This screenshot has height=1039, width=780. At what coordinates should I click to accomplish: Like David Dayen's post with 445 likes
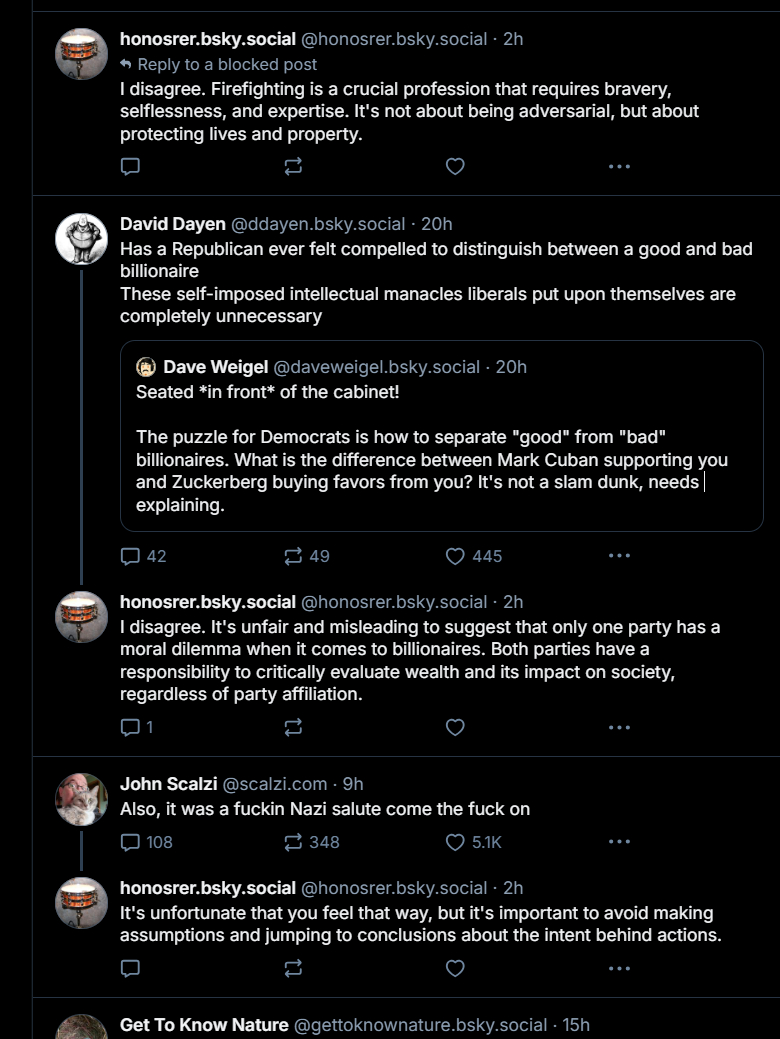click(x=473, y=556)
